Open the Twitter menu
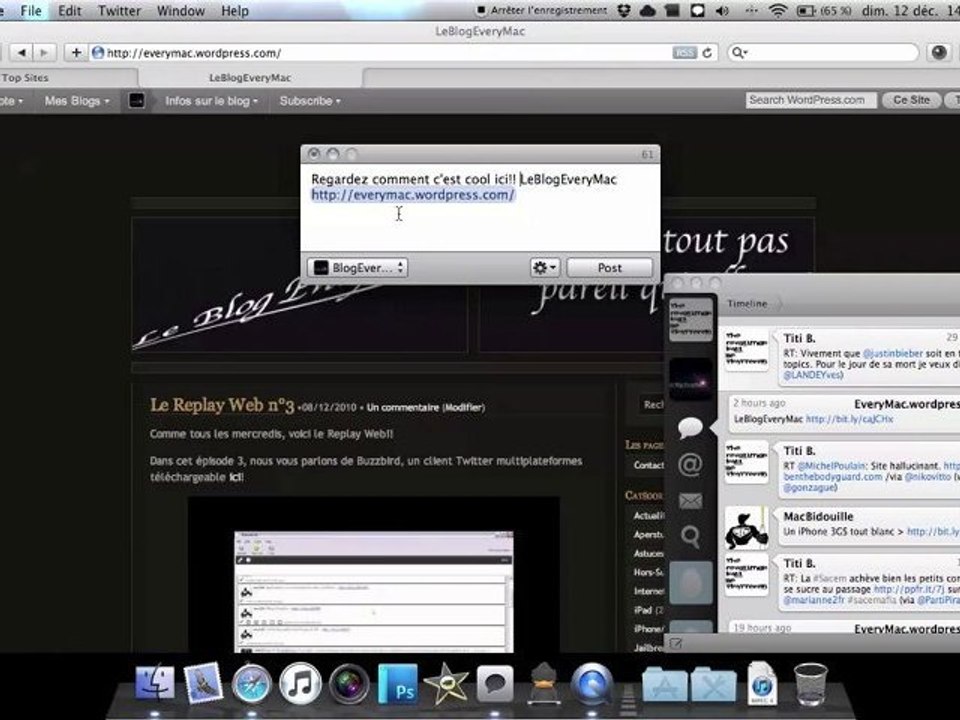The height and width of the screenshot is (720, 960). 119,10
